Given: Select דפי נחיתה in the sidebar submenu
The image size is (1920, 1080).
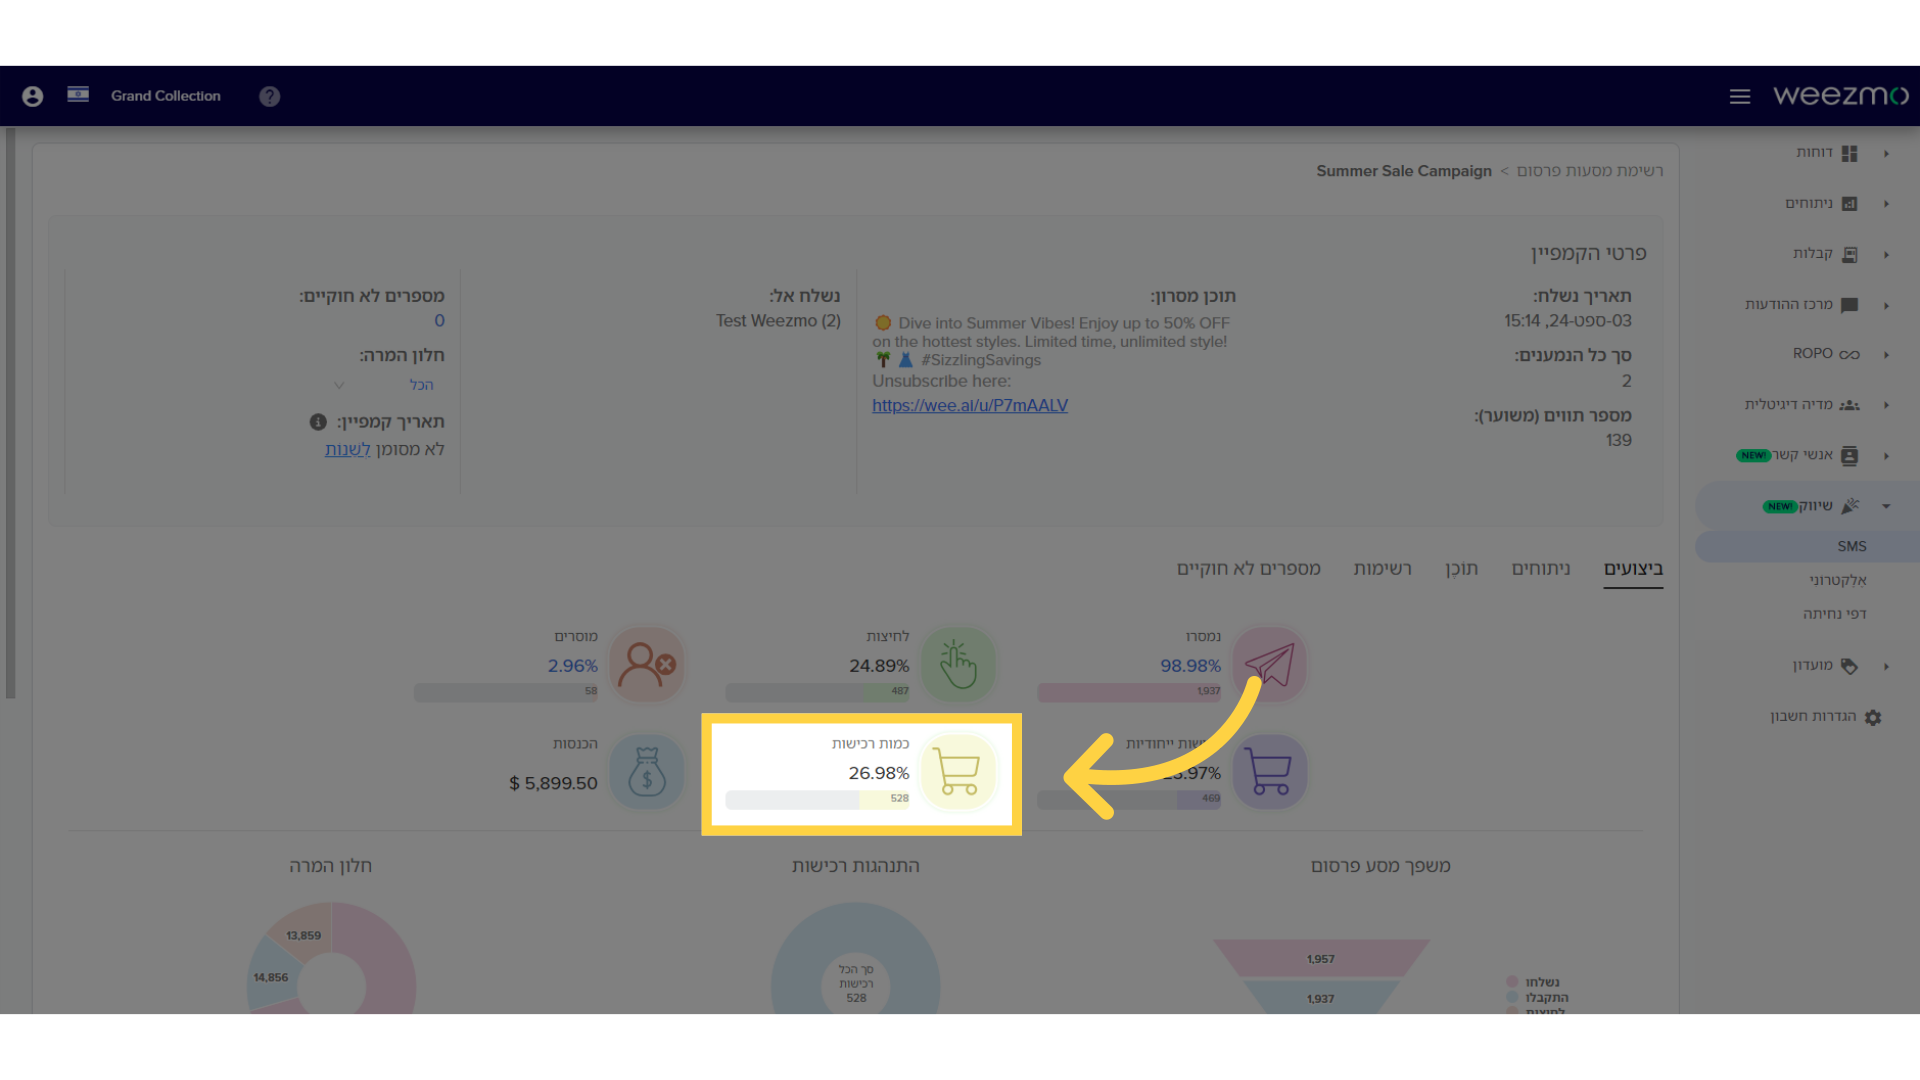Looking at the screenshot, I should tap(1834, 614).
